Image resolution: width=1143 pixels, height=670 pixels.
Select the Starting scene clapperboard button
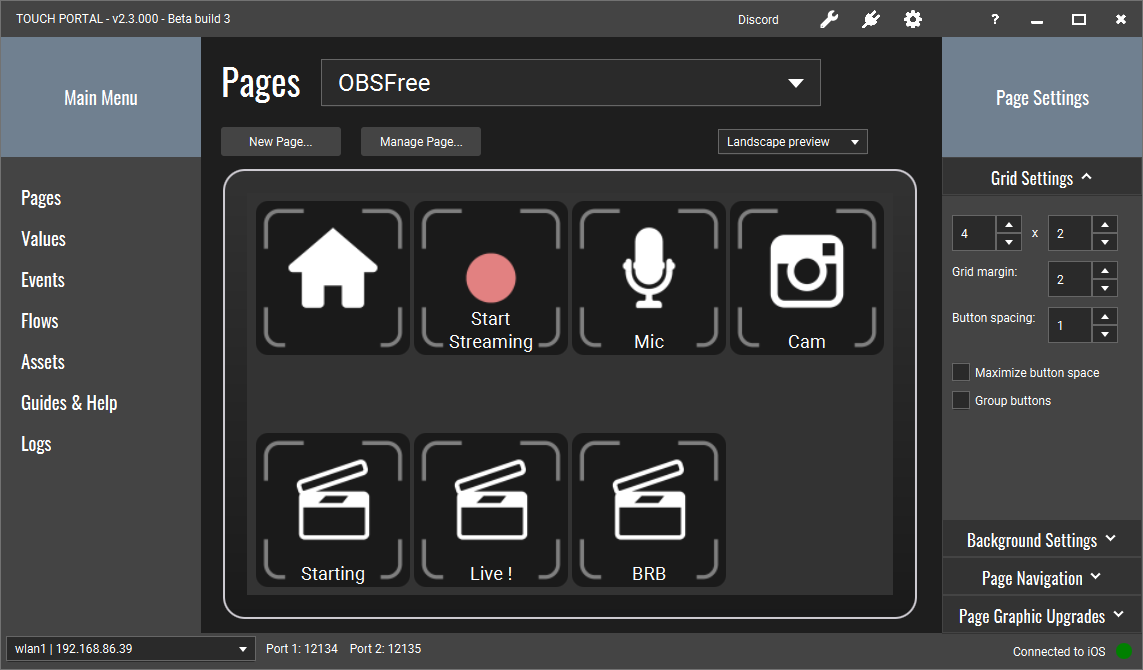(x=333, y=510)
